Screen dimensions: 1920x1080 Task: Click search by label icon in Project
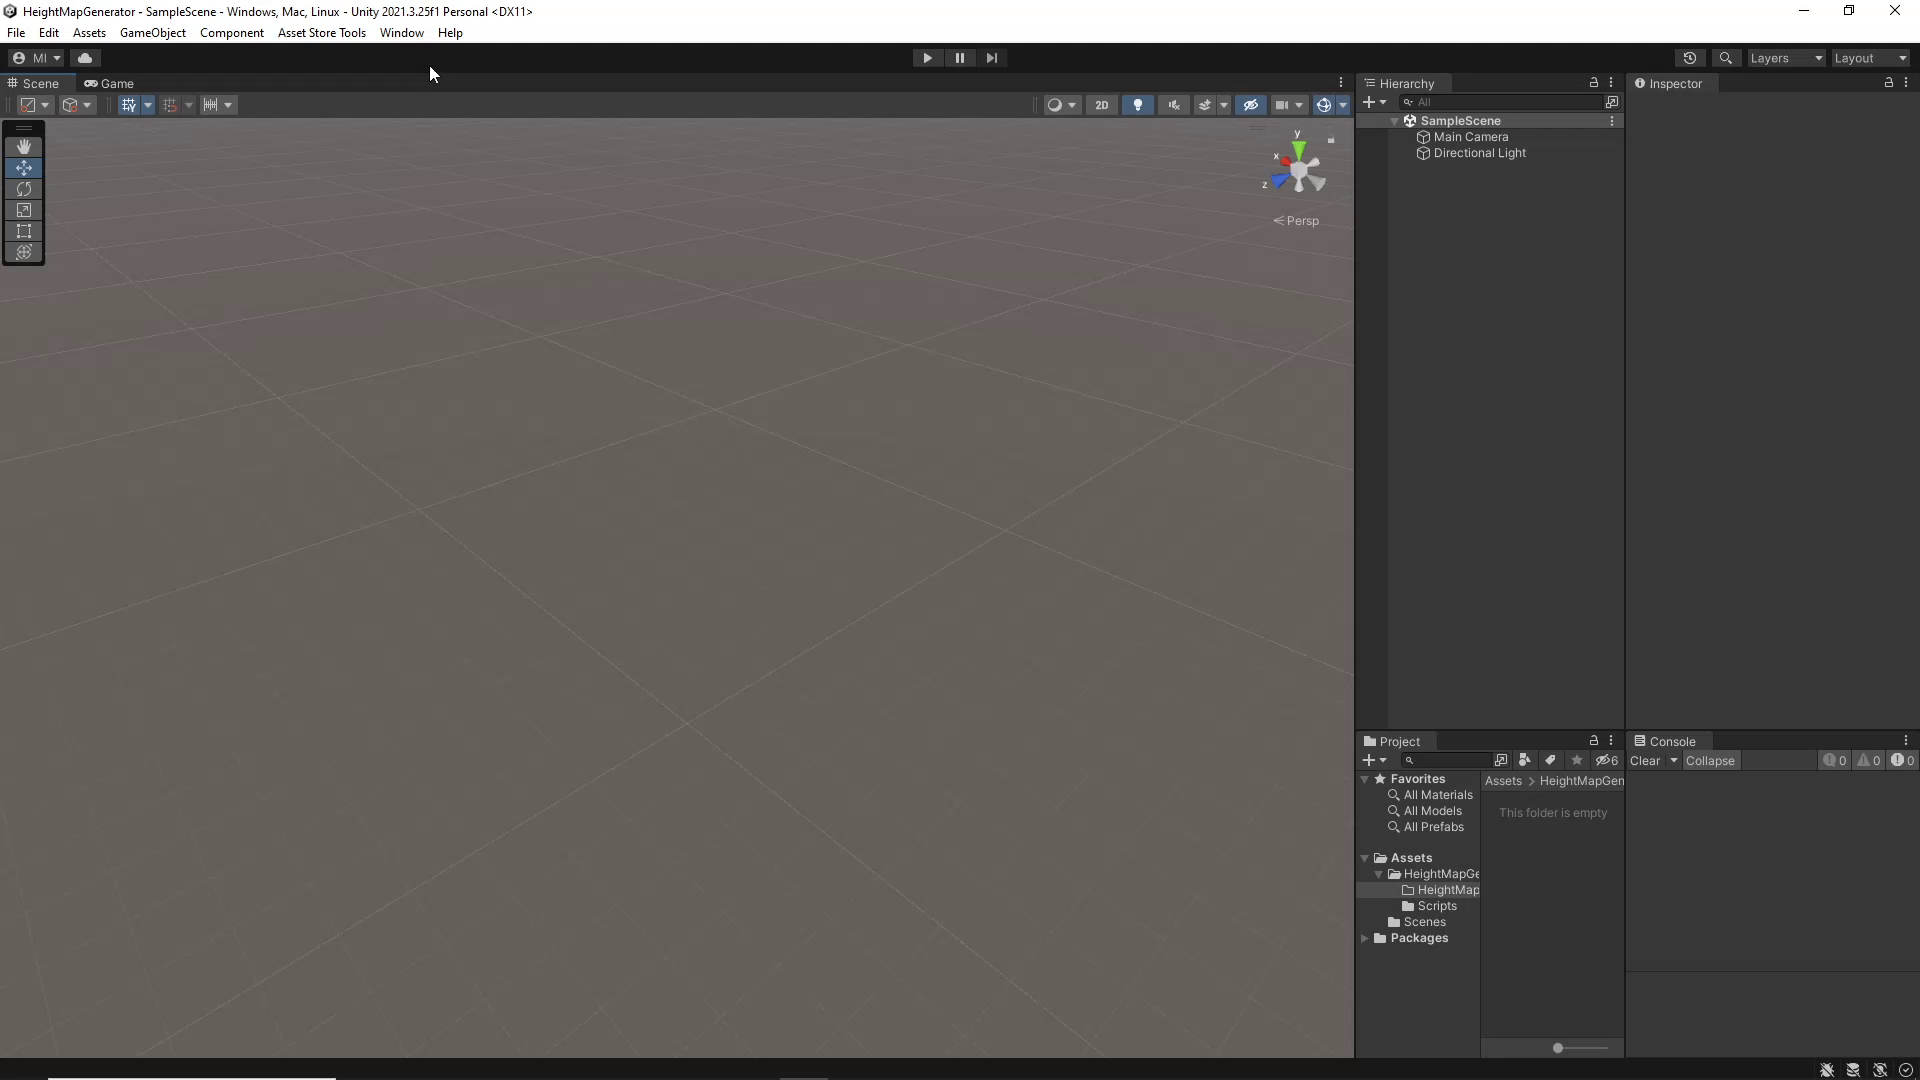[1550, 760]
